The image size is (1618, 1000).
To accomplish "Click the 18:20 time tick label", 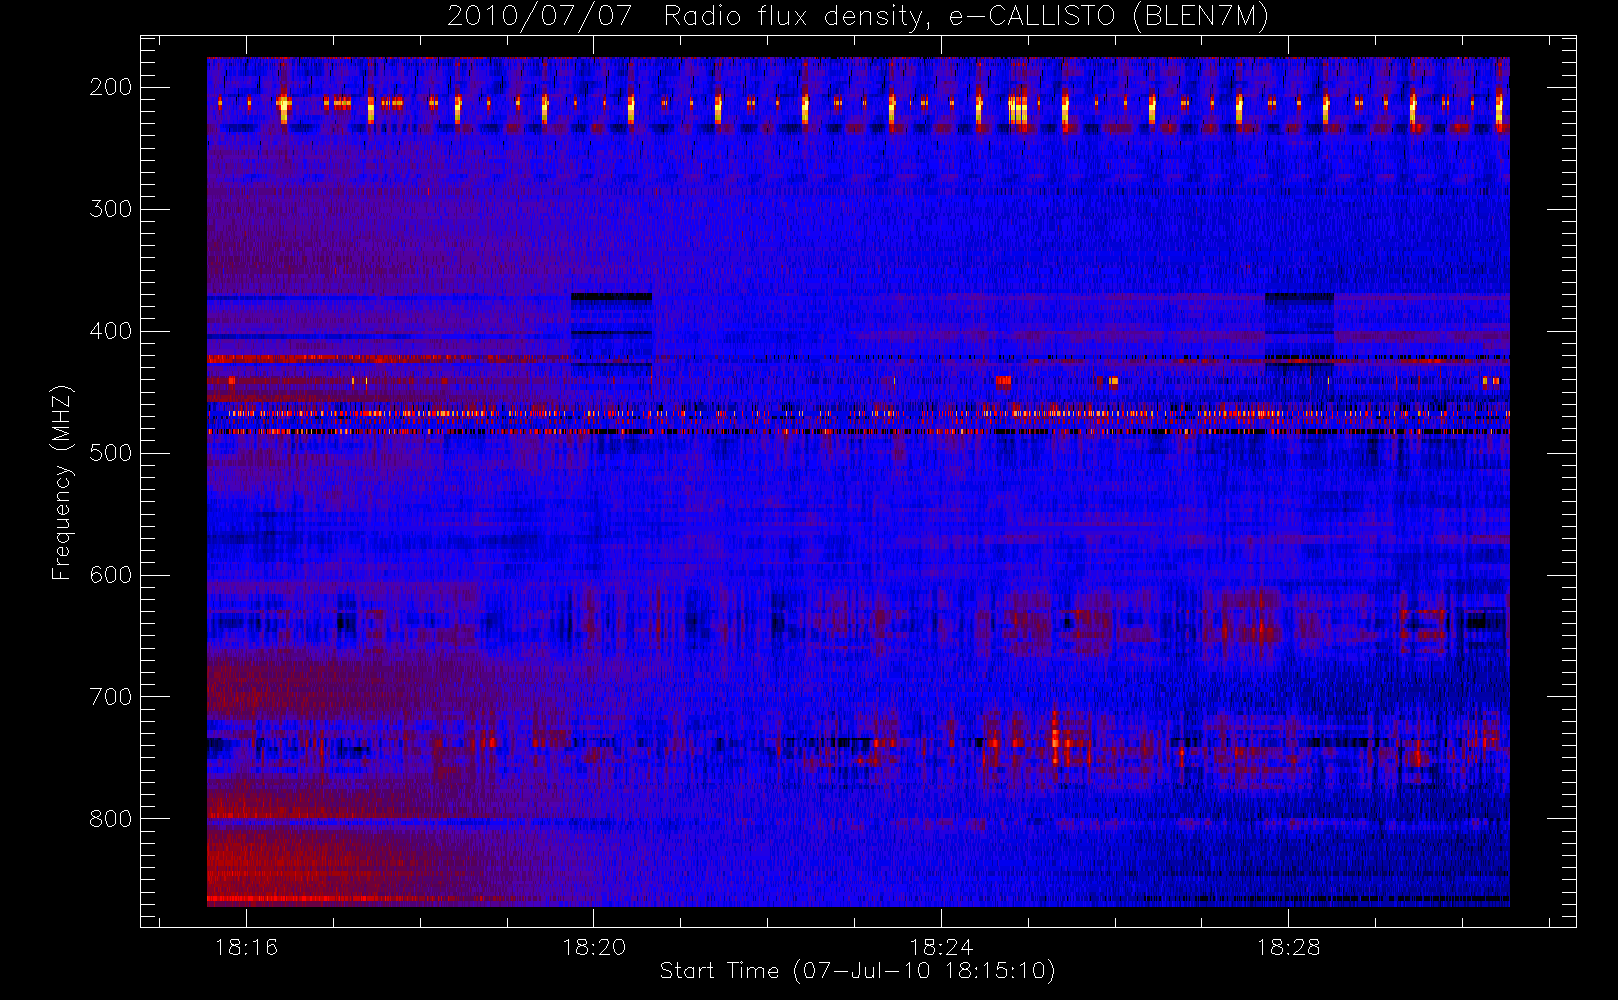I will tap(594, 947).
